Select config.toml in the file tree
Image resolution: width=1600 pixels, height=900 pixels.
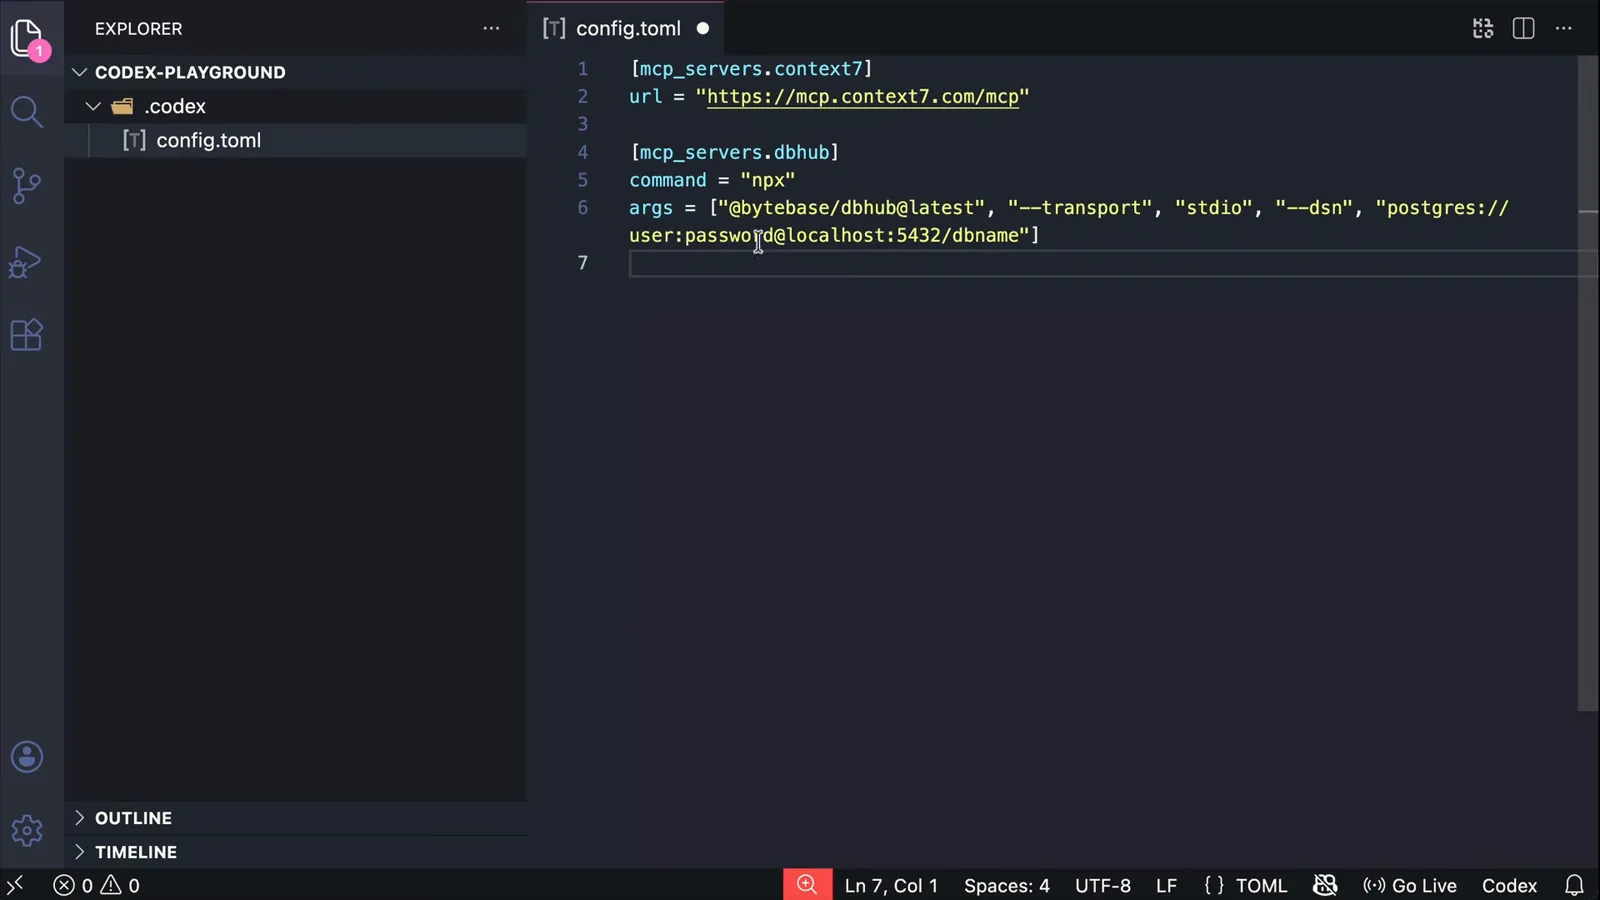tap(296, 140)
